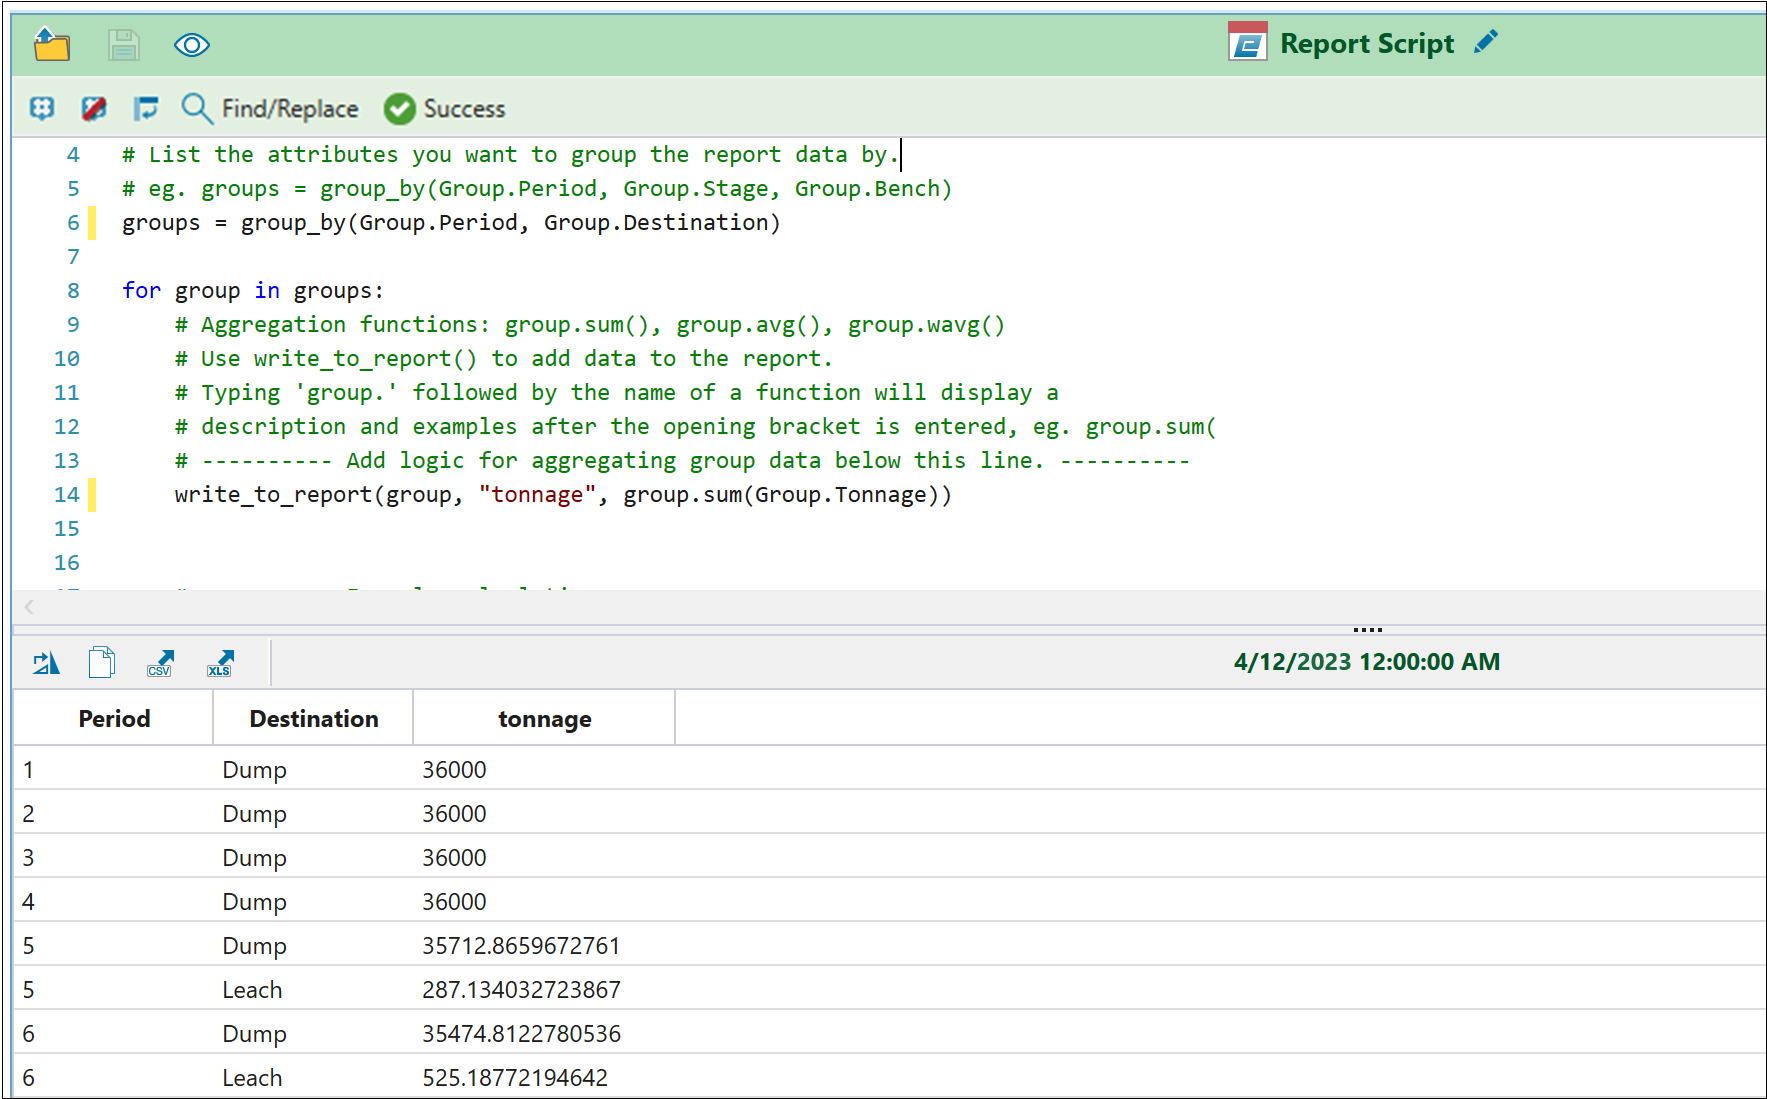Click the Destination column header
This screenshot has width=1767, height=1099.
(x=313, y=718)
